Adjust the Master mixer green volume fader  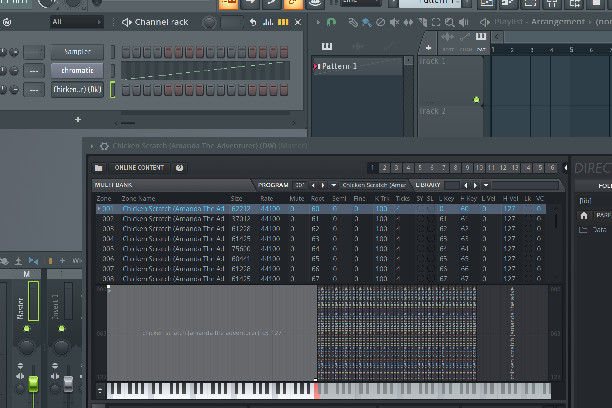(x=33, y=384)
